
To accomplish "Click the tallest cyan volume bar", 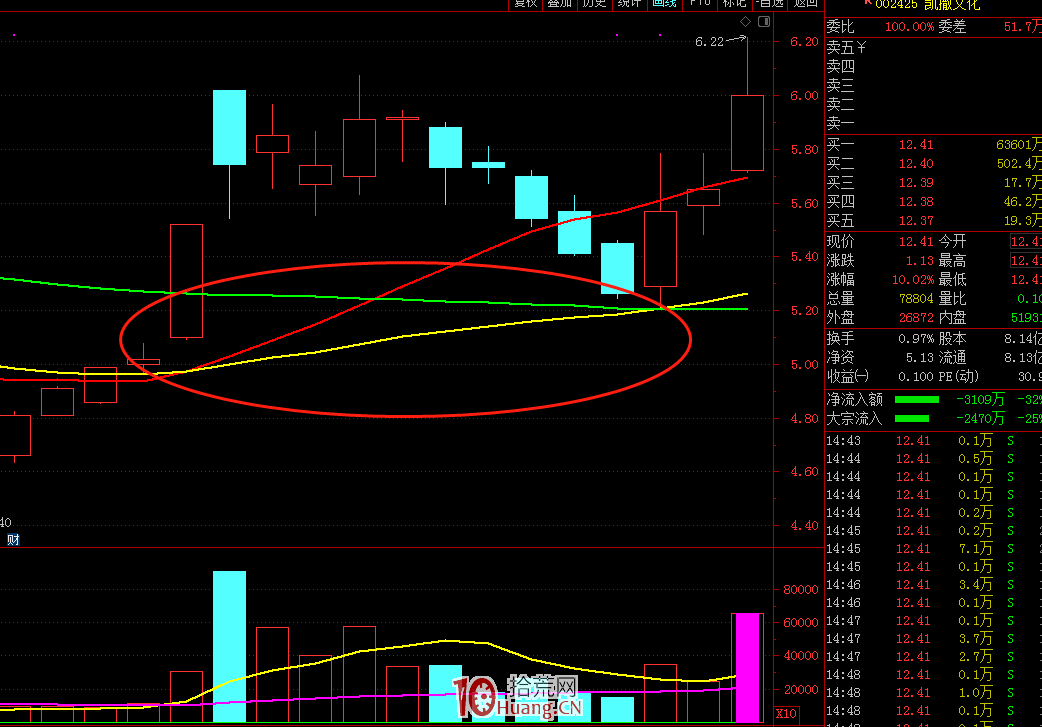I will (229, 647).
